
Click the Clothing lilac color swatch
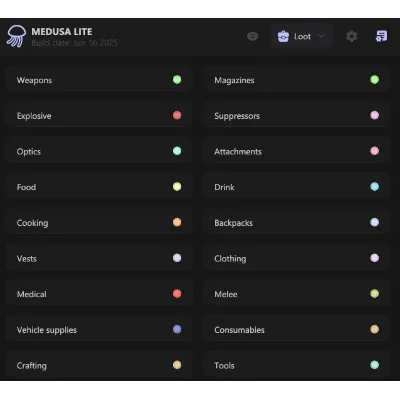pyautogui.click(x=375, y=258)
